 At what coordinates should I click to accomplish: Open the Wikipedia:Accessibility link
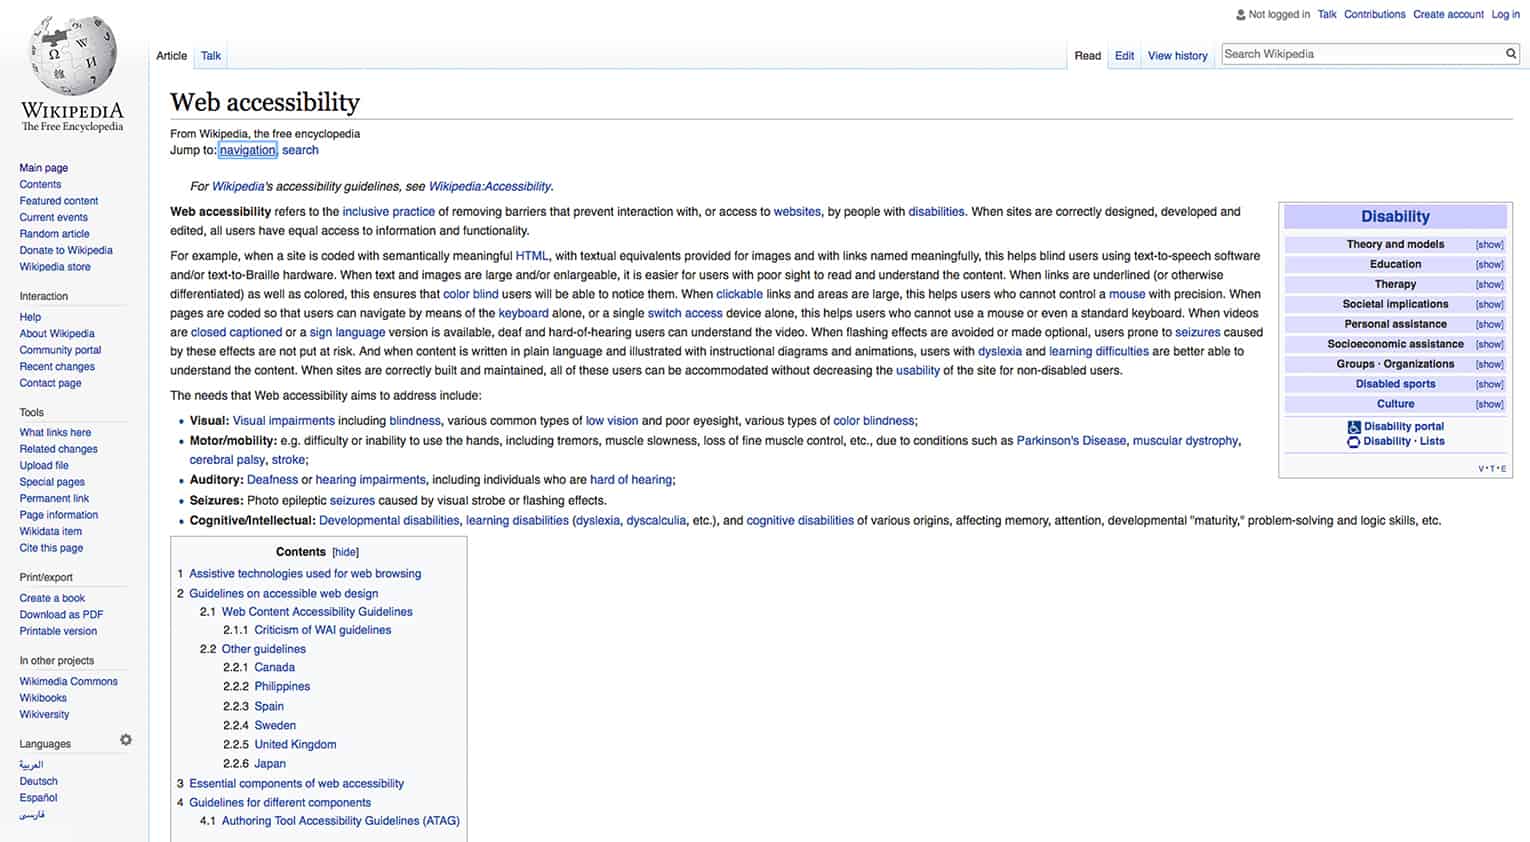point(490,187)
